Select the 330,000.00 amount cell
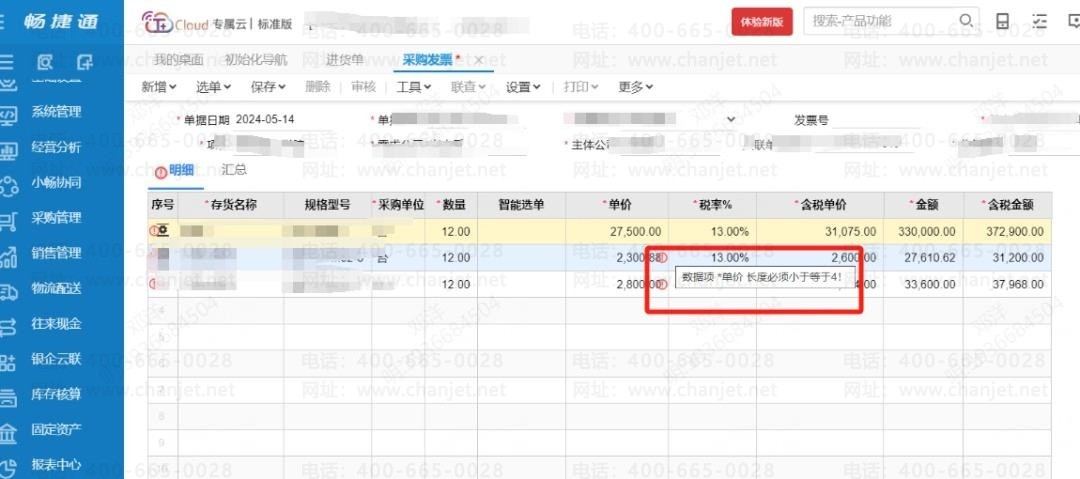Image resolution: width=1080 pixels, height=479 pixels. (923, 232)
